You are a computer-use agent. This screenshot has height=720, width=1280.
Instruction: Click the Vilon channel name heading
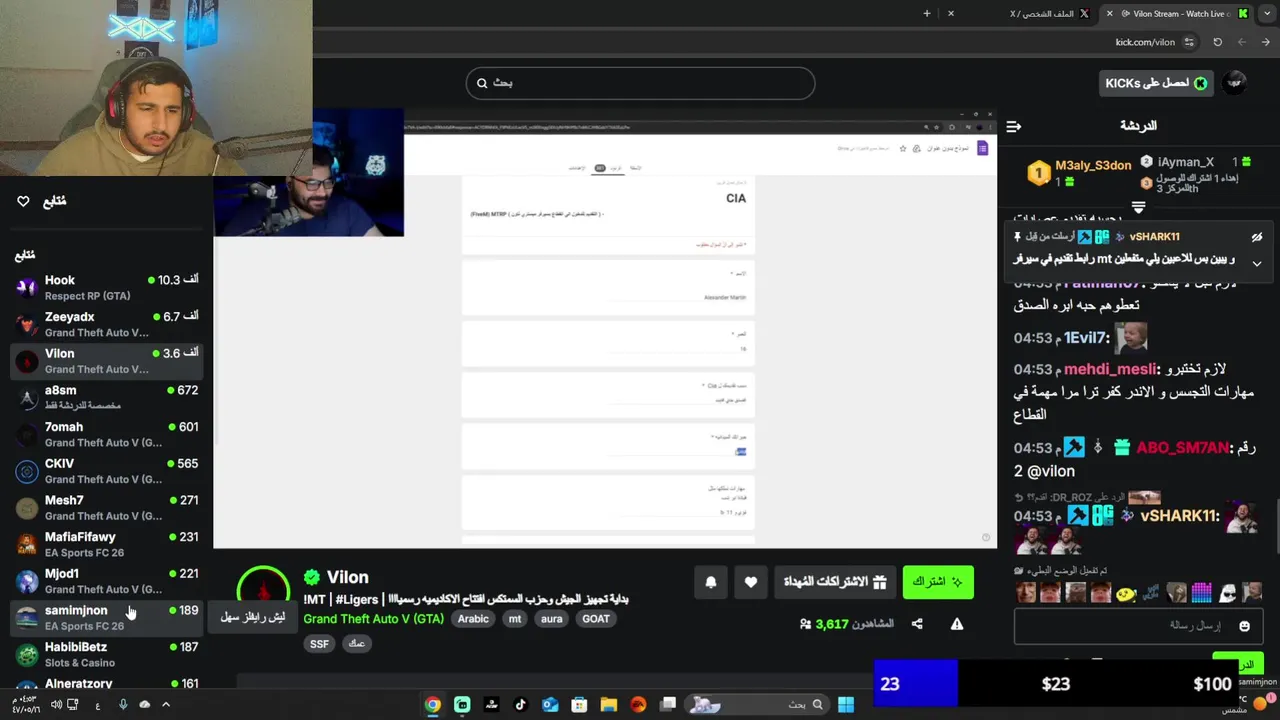pyautogui.click(x=348, y=577)
